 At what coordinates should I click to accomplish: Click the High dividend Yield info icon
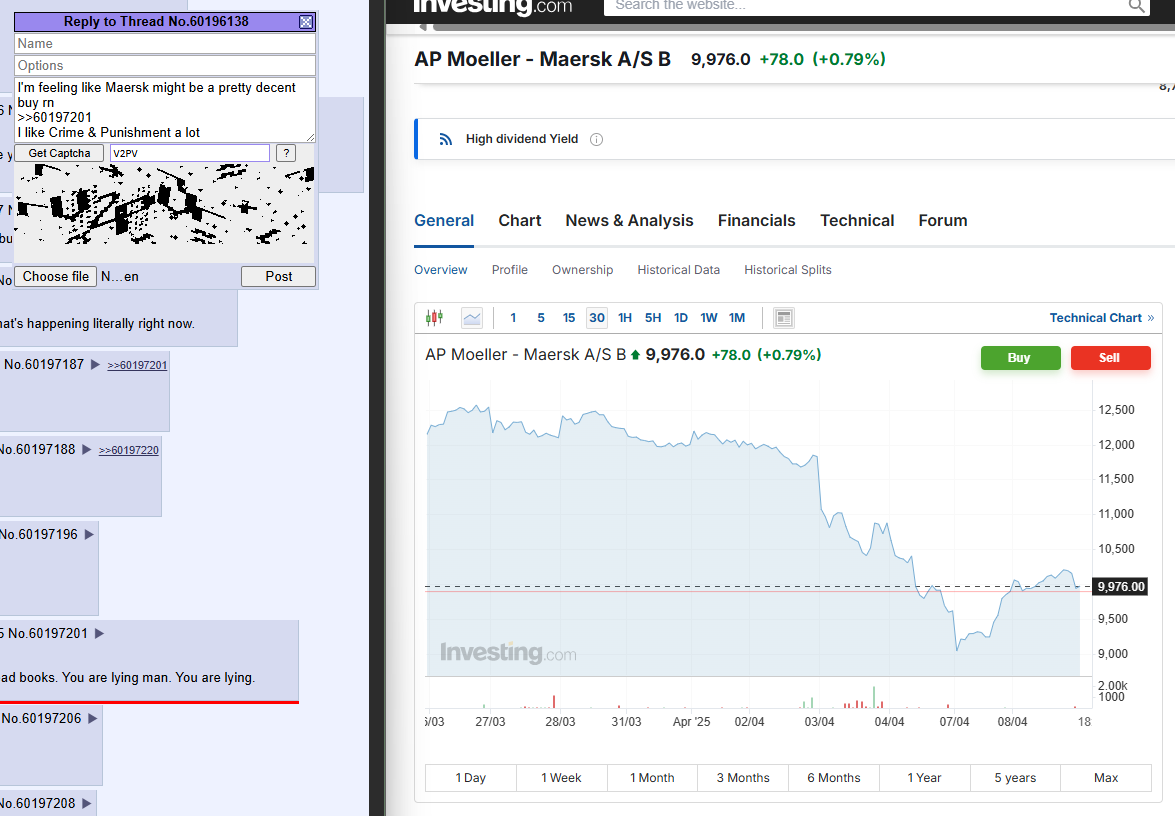pyautogui.click(x=596, y=139)
